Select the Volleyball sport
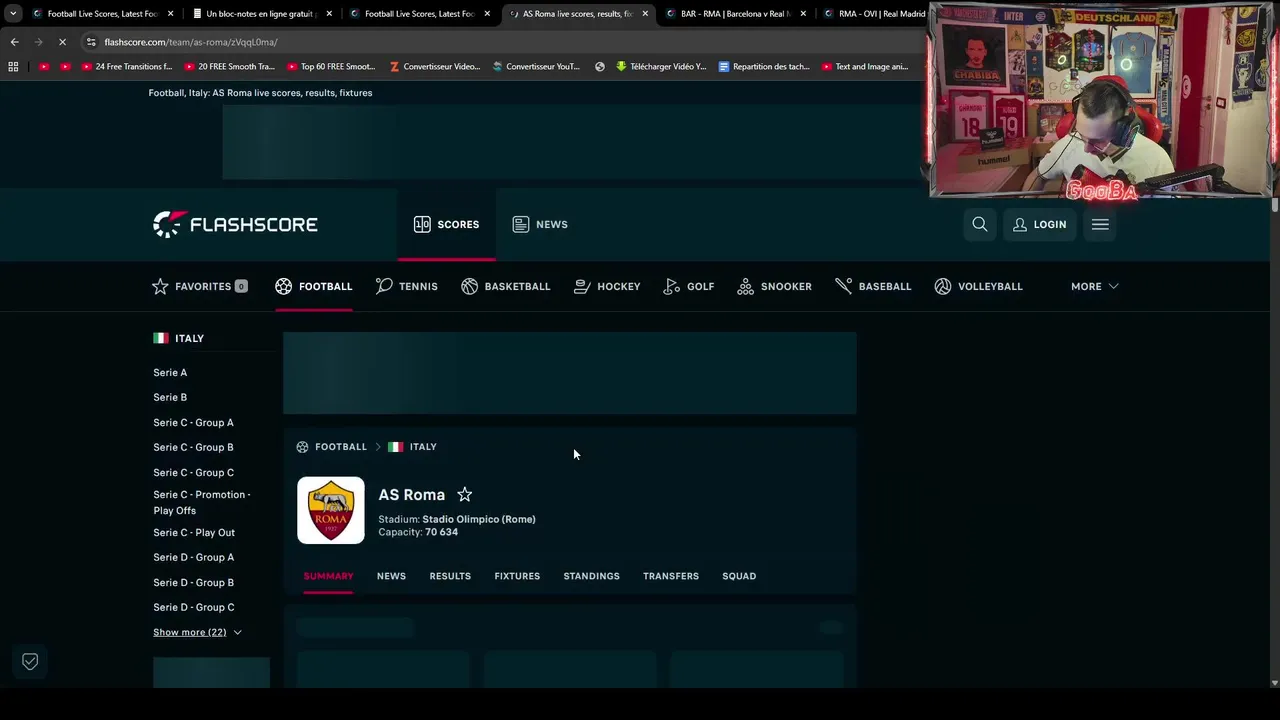Image resolution: width=1280 pixels, height=720 pixels. (979, 286)
